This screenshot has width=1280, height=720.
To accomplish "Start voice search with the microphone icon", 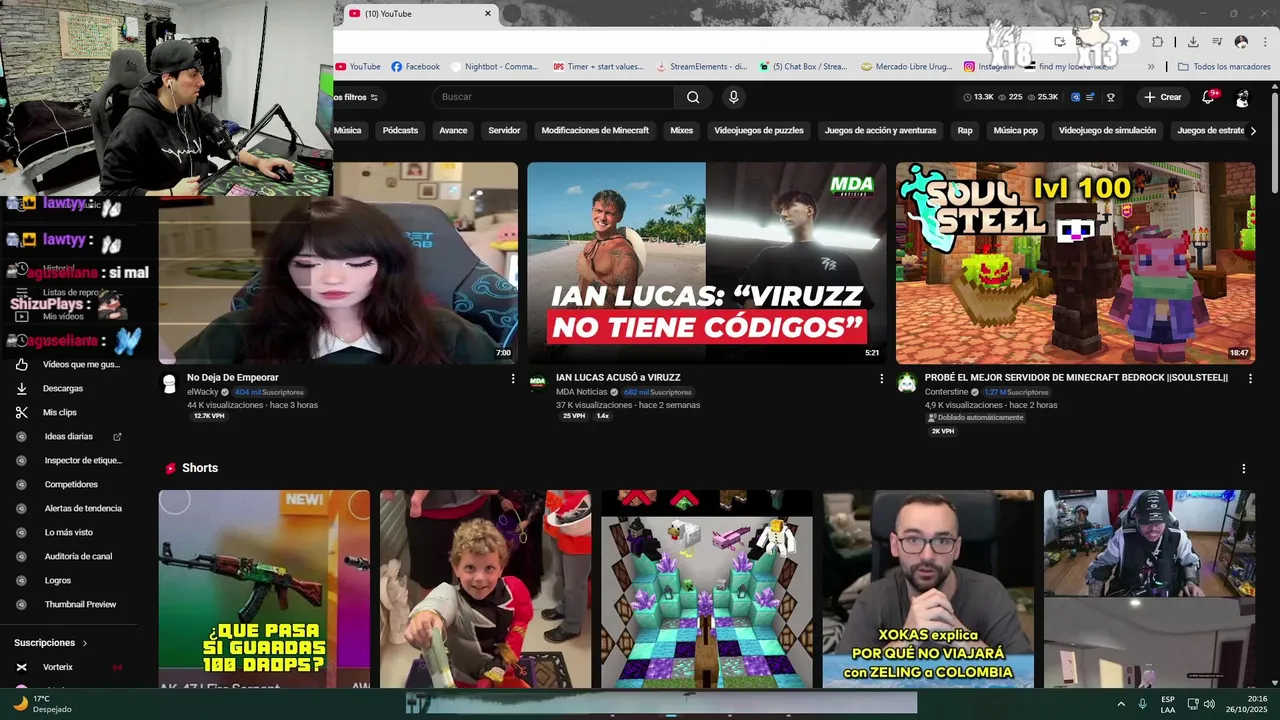I will click(733, 97).
